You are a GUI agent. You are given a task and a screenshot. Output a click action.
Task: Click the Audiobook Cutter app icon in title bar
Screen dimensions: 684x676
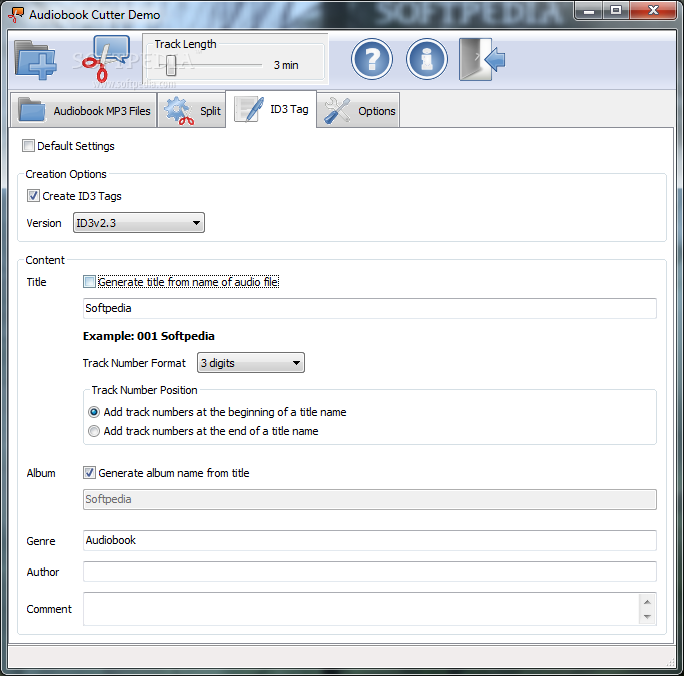[x=16, y=14]
